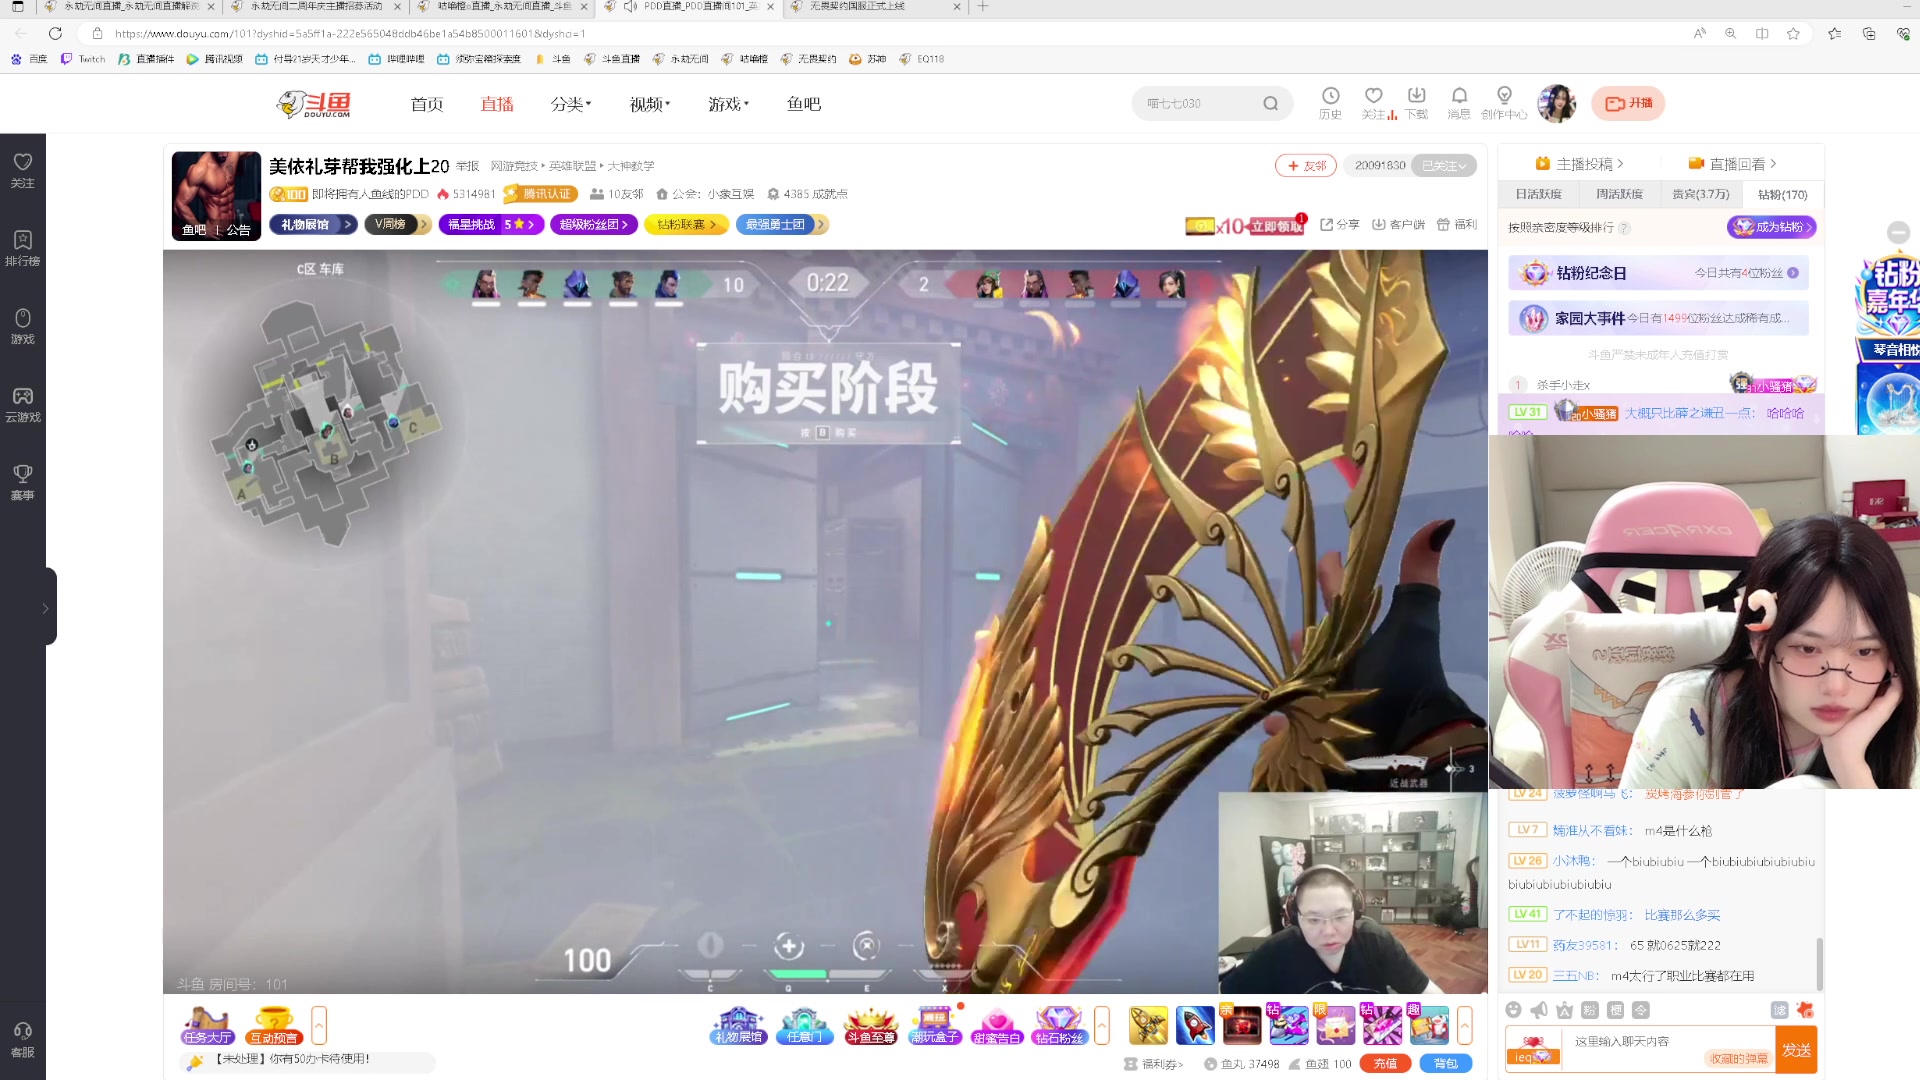
Task: Click the 充值 recharge button
Action: (x=1385, y=1063)
